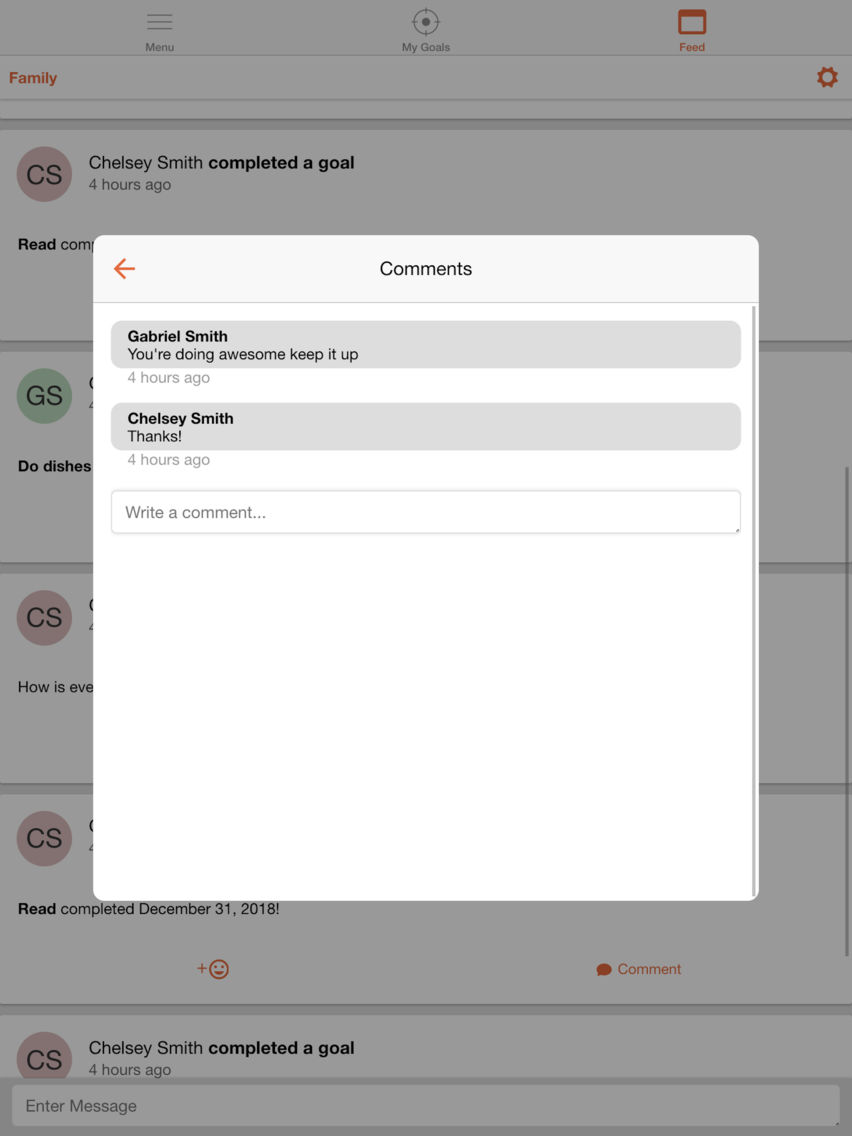Screen dimensions: 852x1136
Task: Click the bottom Chelsey Smith completed a goal header
Action: coord(221,1048)
